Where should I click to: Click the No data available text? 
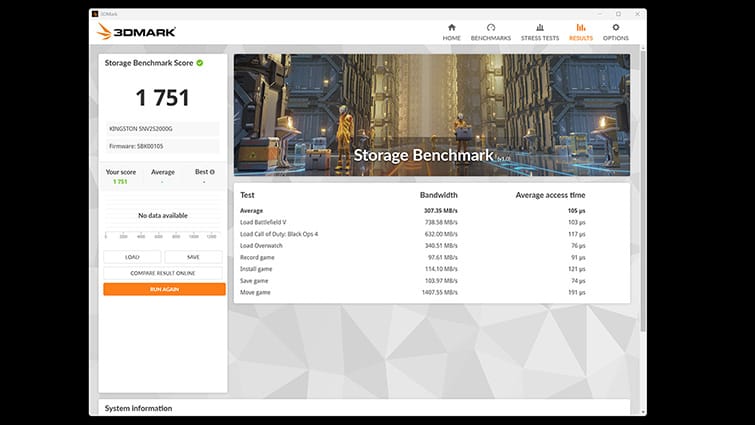click(163, 216)
